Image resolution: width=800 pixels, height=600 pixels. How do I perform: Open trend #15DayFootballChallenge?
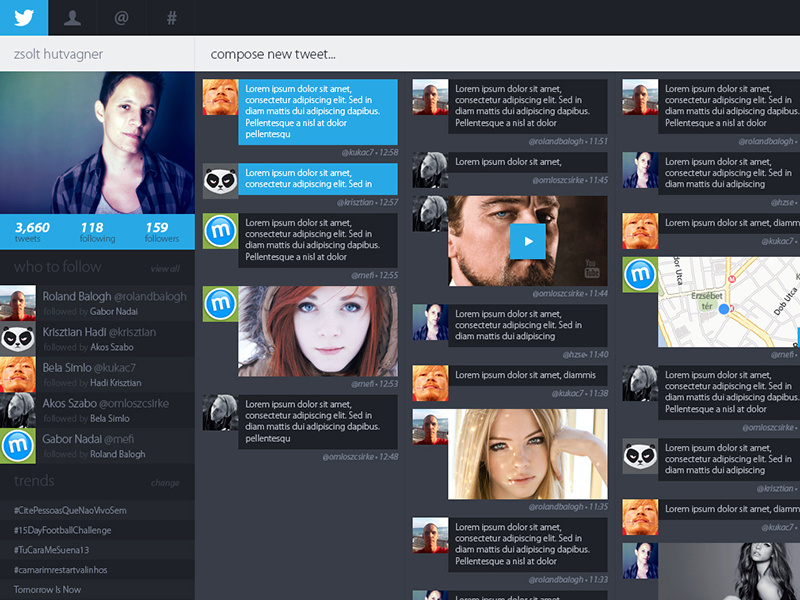click(x=62, y=530)
